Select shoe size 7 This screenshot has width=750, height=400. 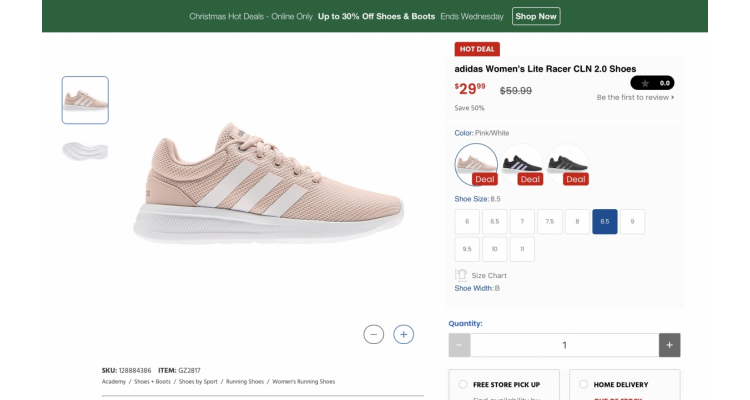(522, 222)
